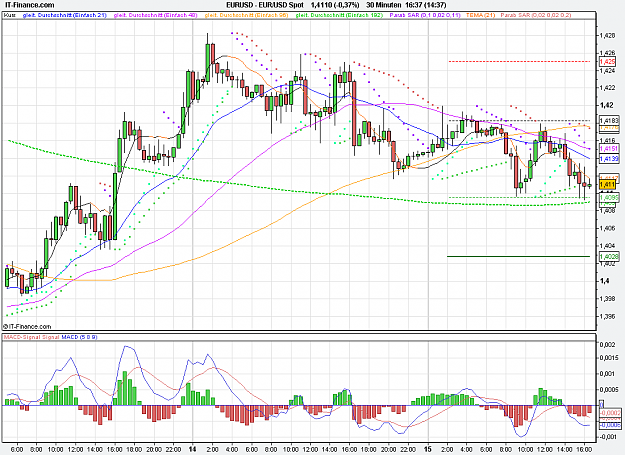The image size is (625, 455).
Task: Click the magenta 1,4151 price tag
Action: pyautogui.click(x=609, y=149)
